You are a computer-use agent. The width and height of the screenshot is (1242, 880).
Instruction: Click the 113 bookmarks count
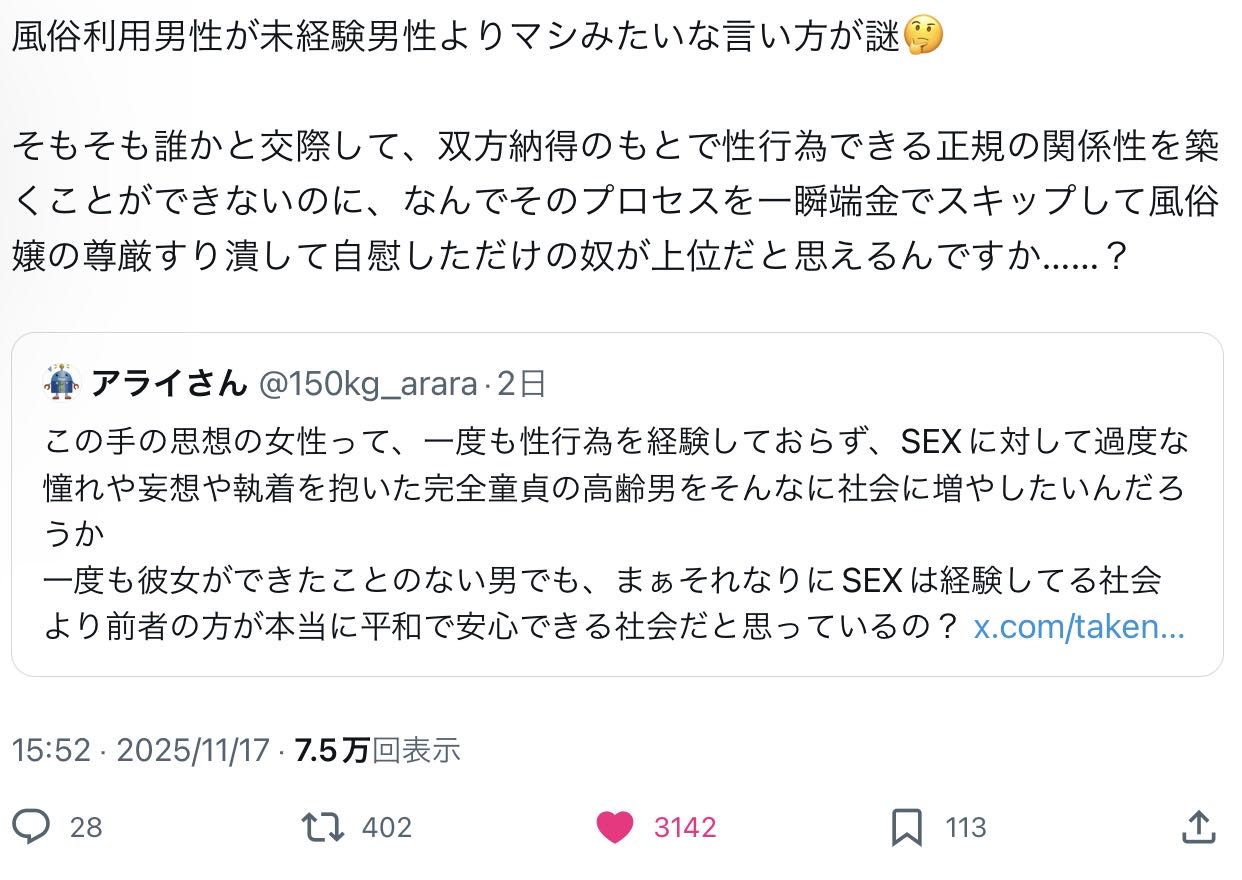tap(966, 828)
